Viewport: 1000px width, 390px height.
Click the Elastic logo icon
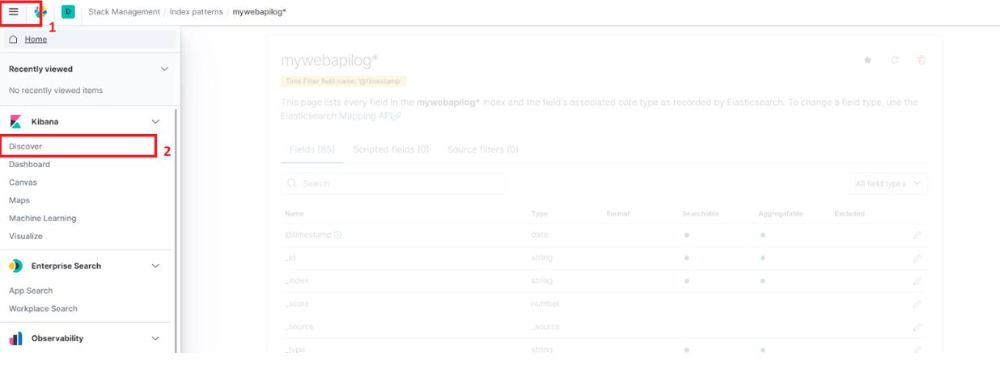(41, 12)
